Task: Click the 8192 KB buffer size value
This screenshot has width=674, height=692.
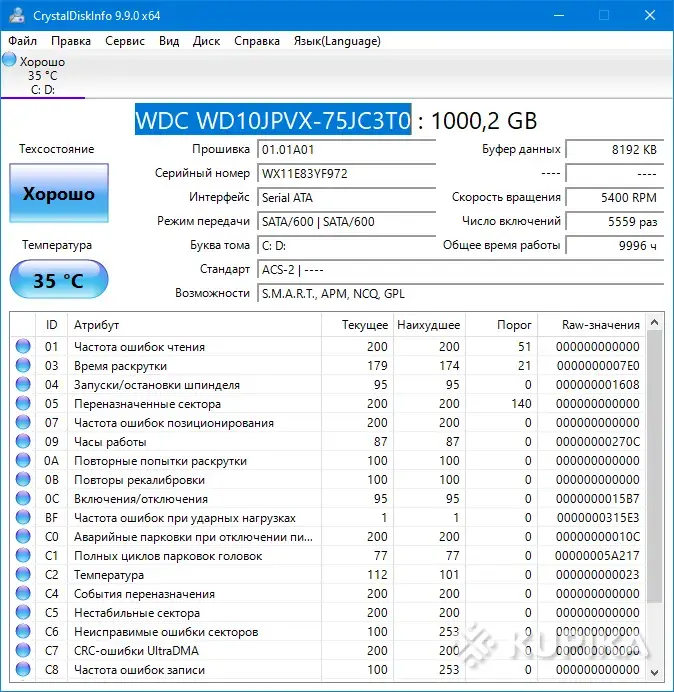Action: (x=614, y=150)
